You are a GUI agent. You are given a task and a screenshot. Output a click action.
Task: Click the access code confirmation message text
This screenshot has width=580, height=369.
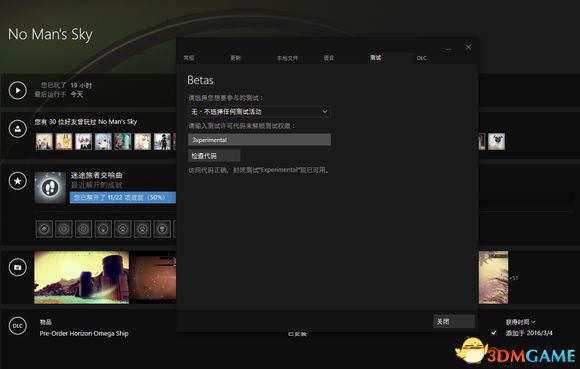tap(259, 170)
